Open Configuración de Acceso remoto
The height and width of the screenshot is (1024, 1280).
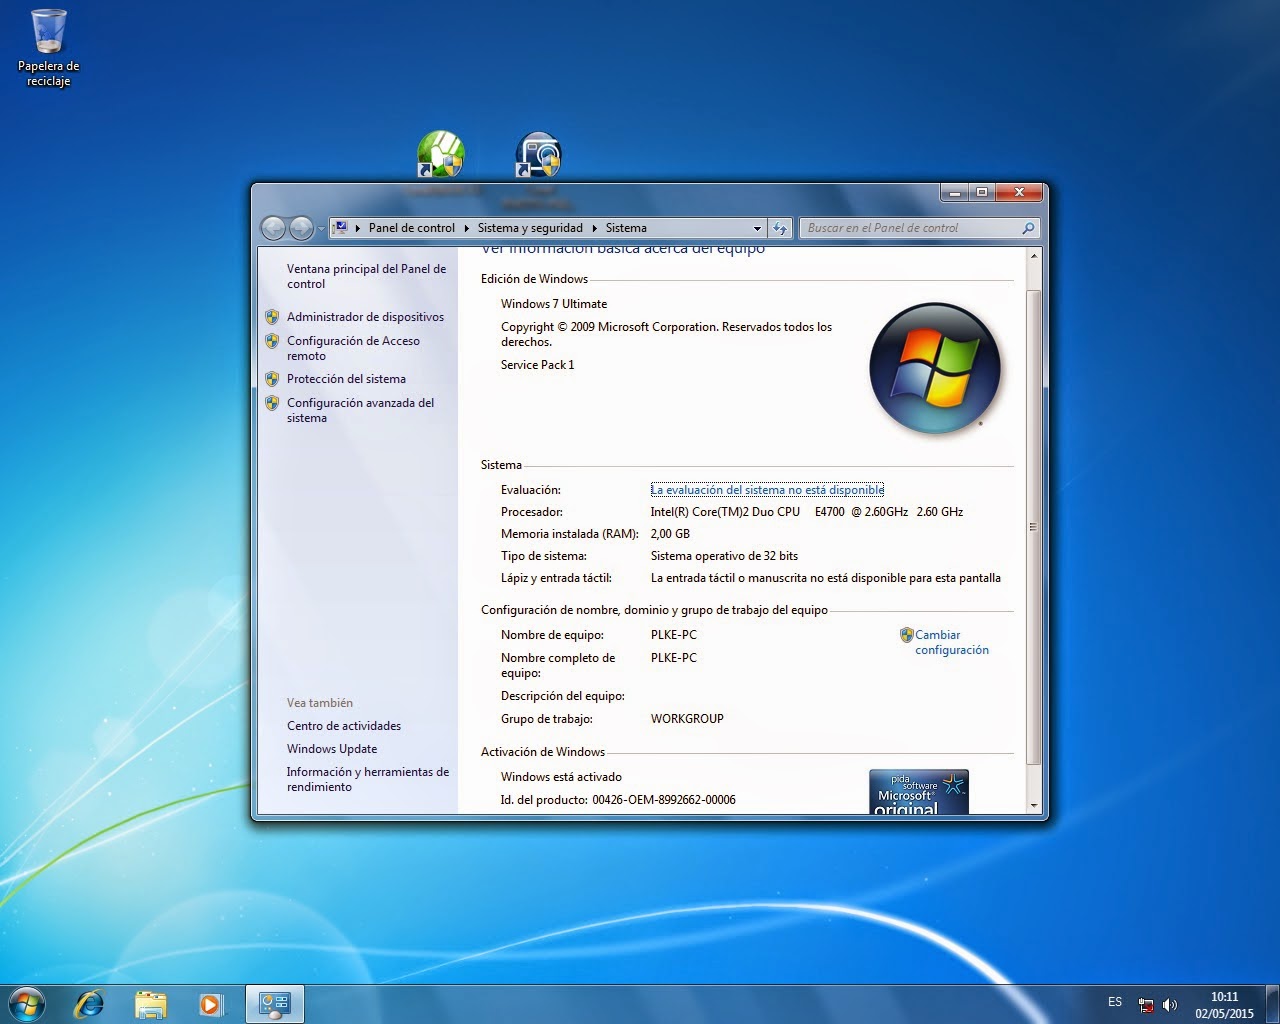click(x=353, y=348)
